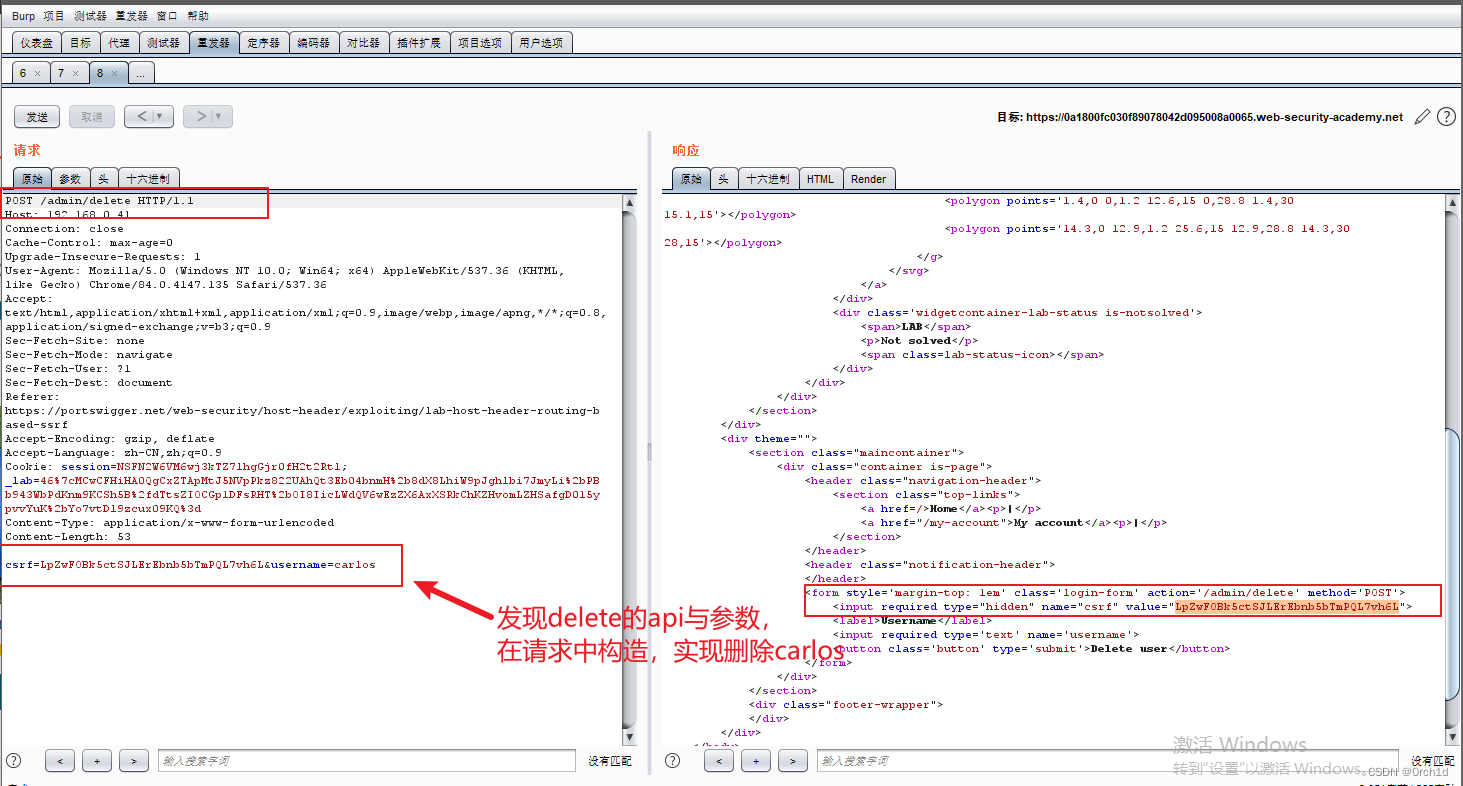Click the 取消 cancel button
Screen dimensions: 1463x786
click(92, 117)
